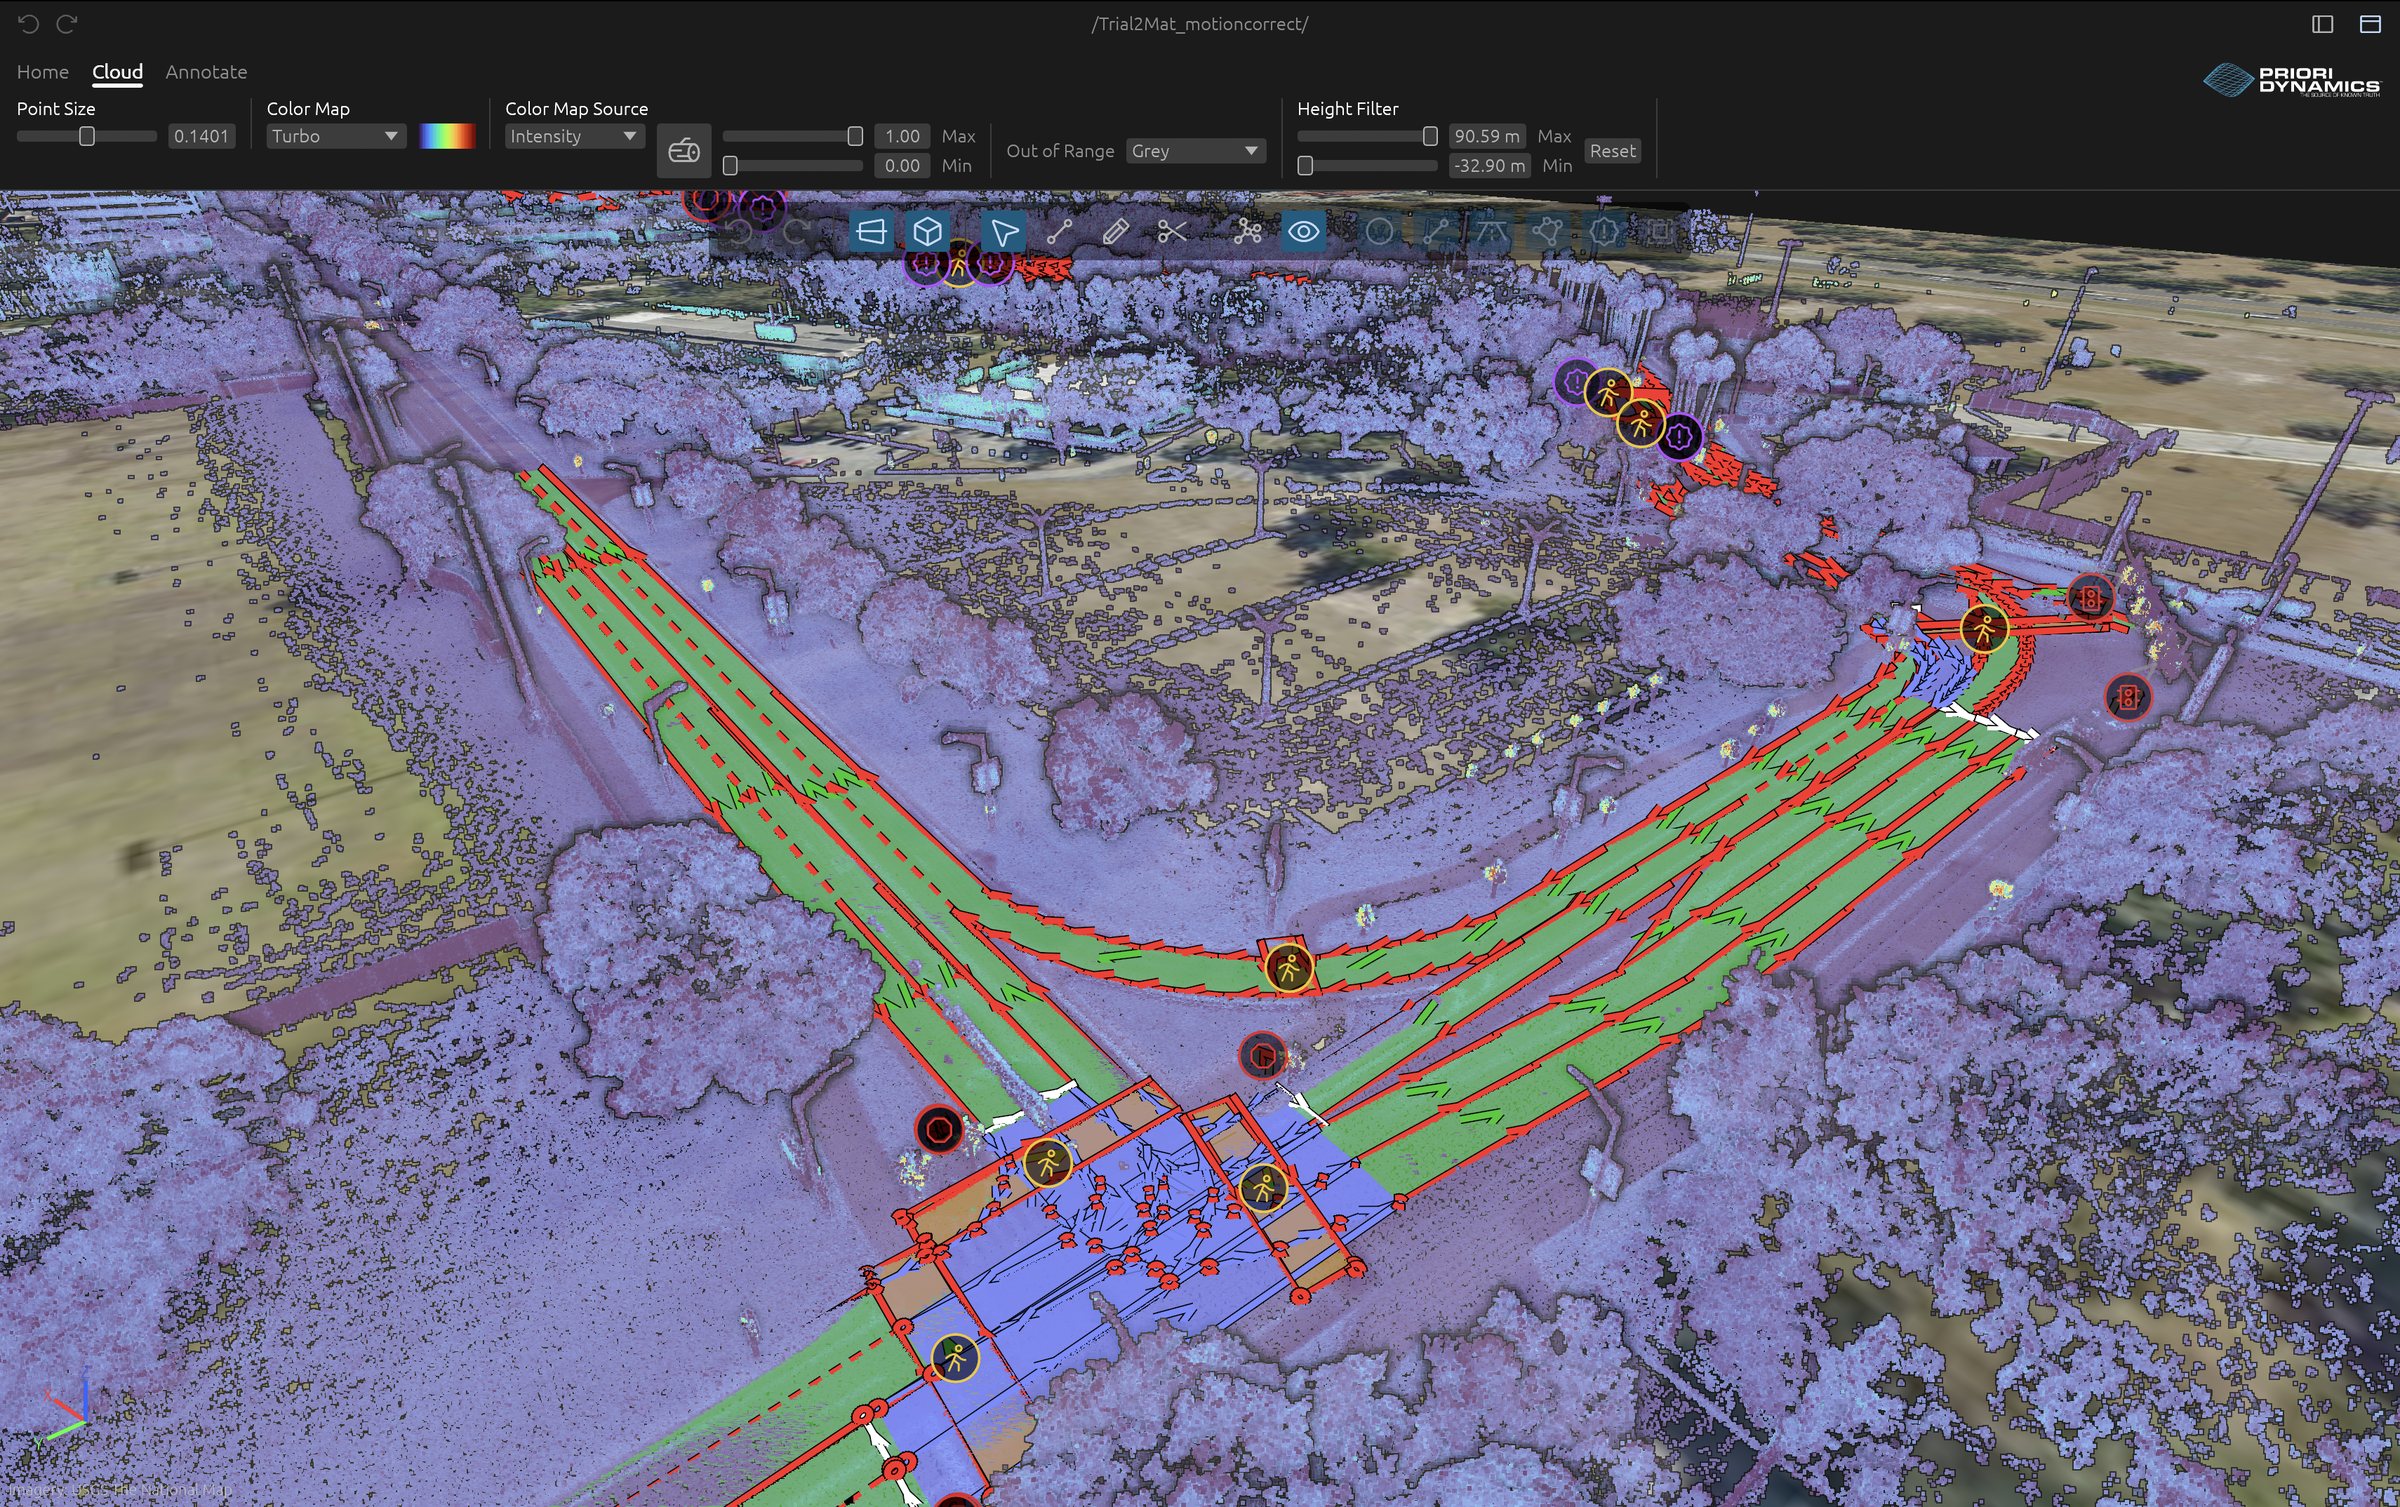Open the Home tab
Viewport: 2400px width, 1507px height.
[43, 72]
